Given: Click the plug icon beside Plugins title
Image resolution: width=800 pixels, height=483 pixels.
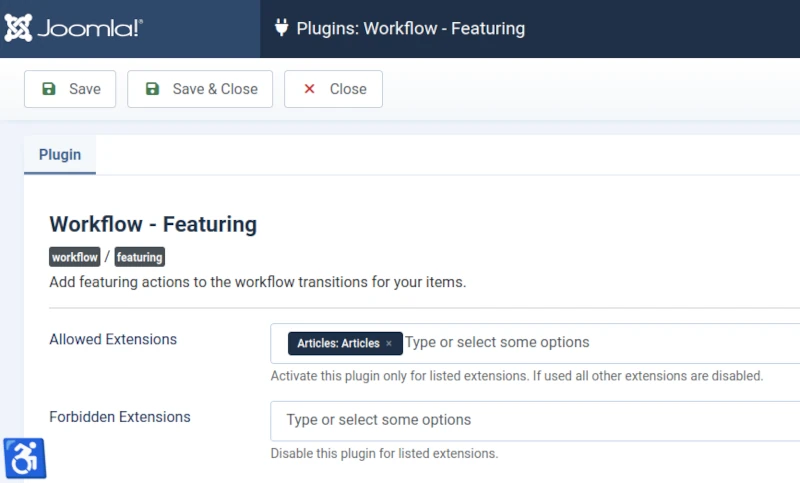Looking at the screenshot, I should [x=281, y=28].
